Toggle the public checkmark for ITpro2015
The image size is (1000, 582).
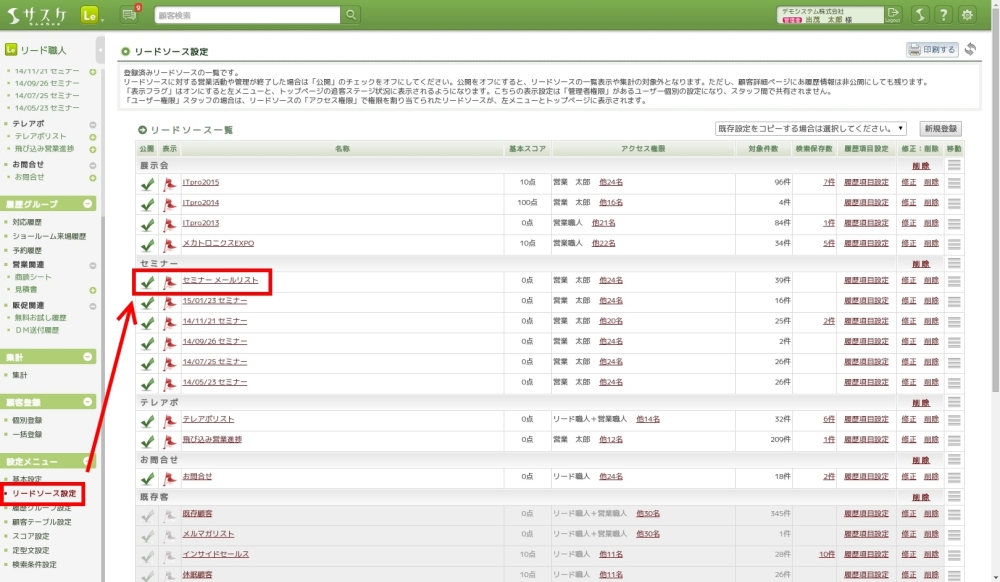point(147,183)
